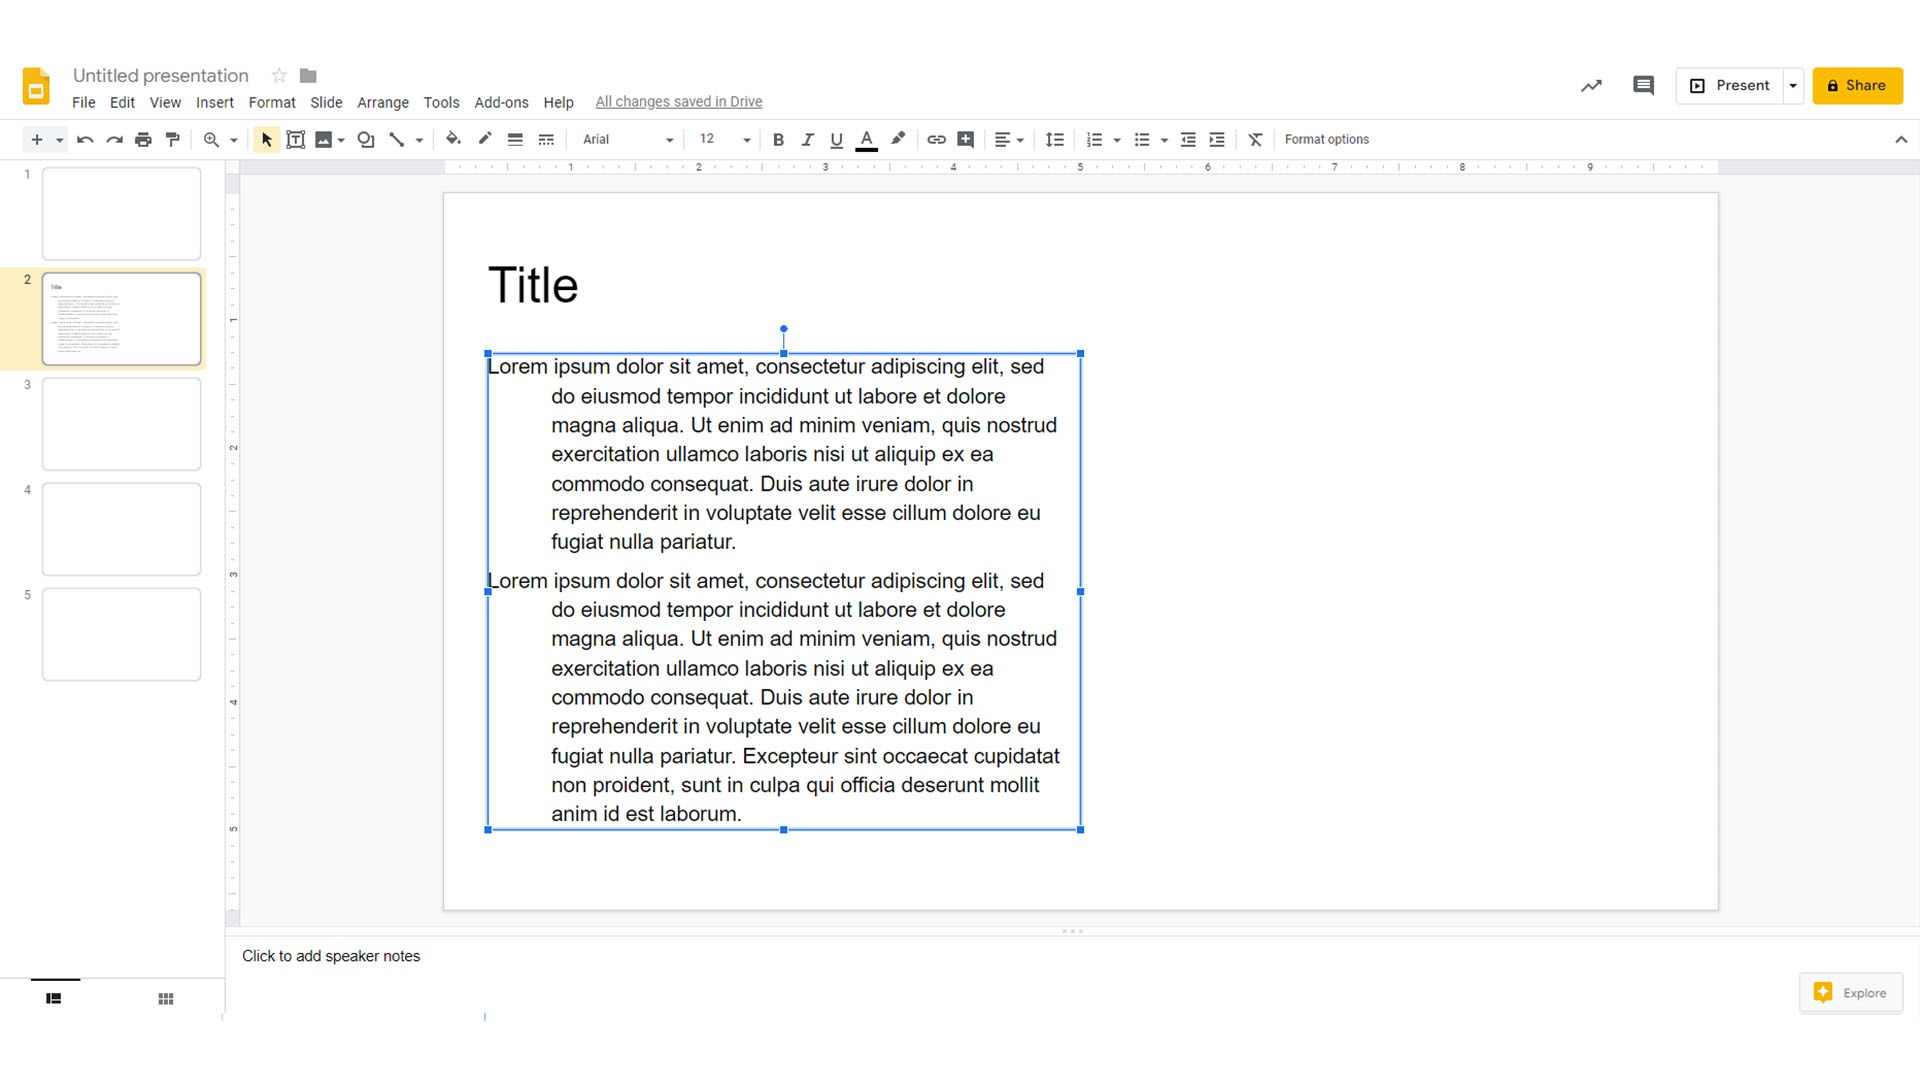Toggle the filmstrip view layout icon
The image size is (1920, 1080).
tap(53, 998)
